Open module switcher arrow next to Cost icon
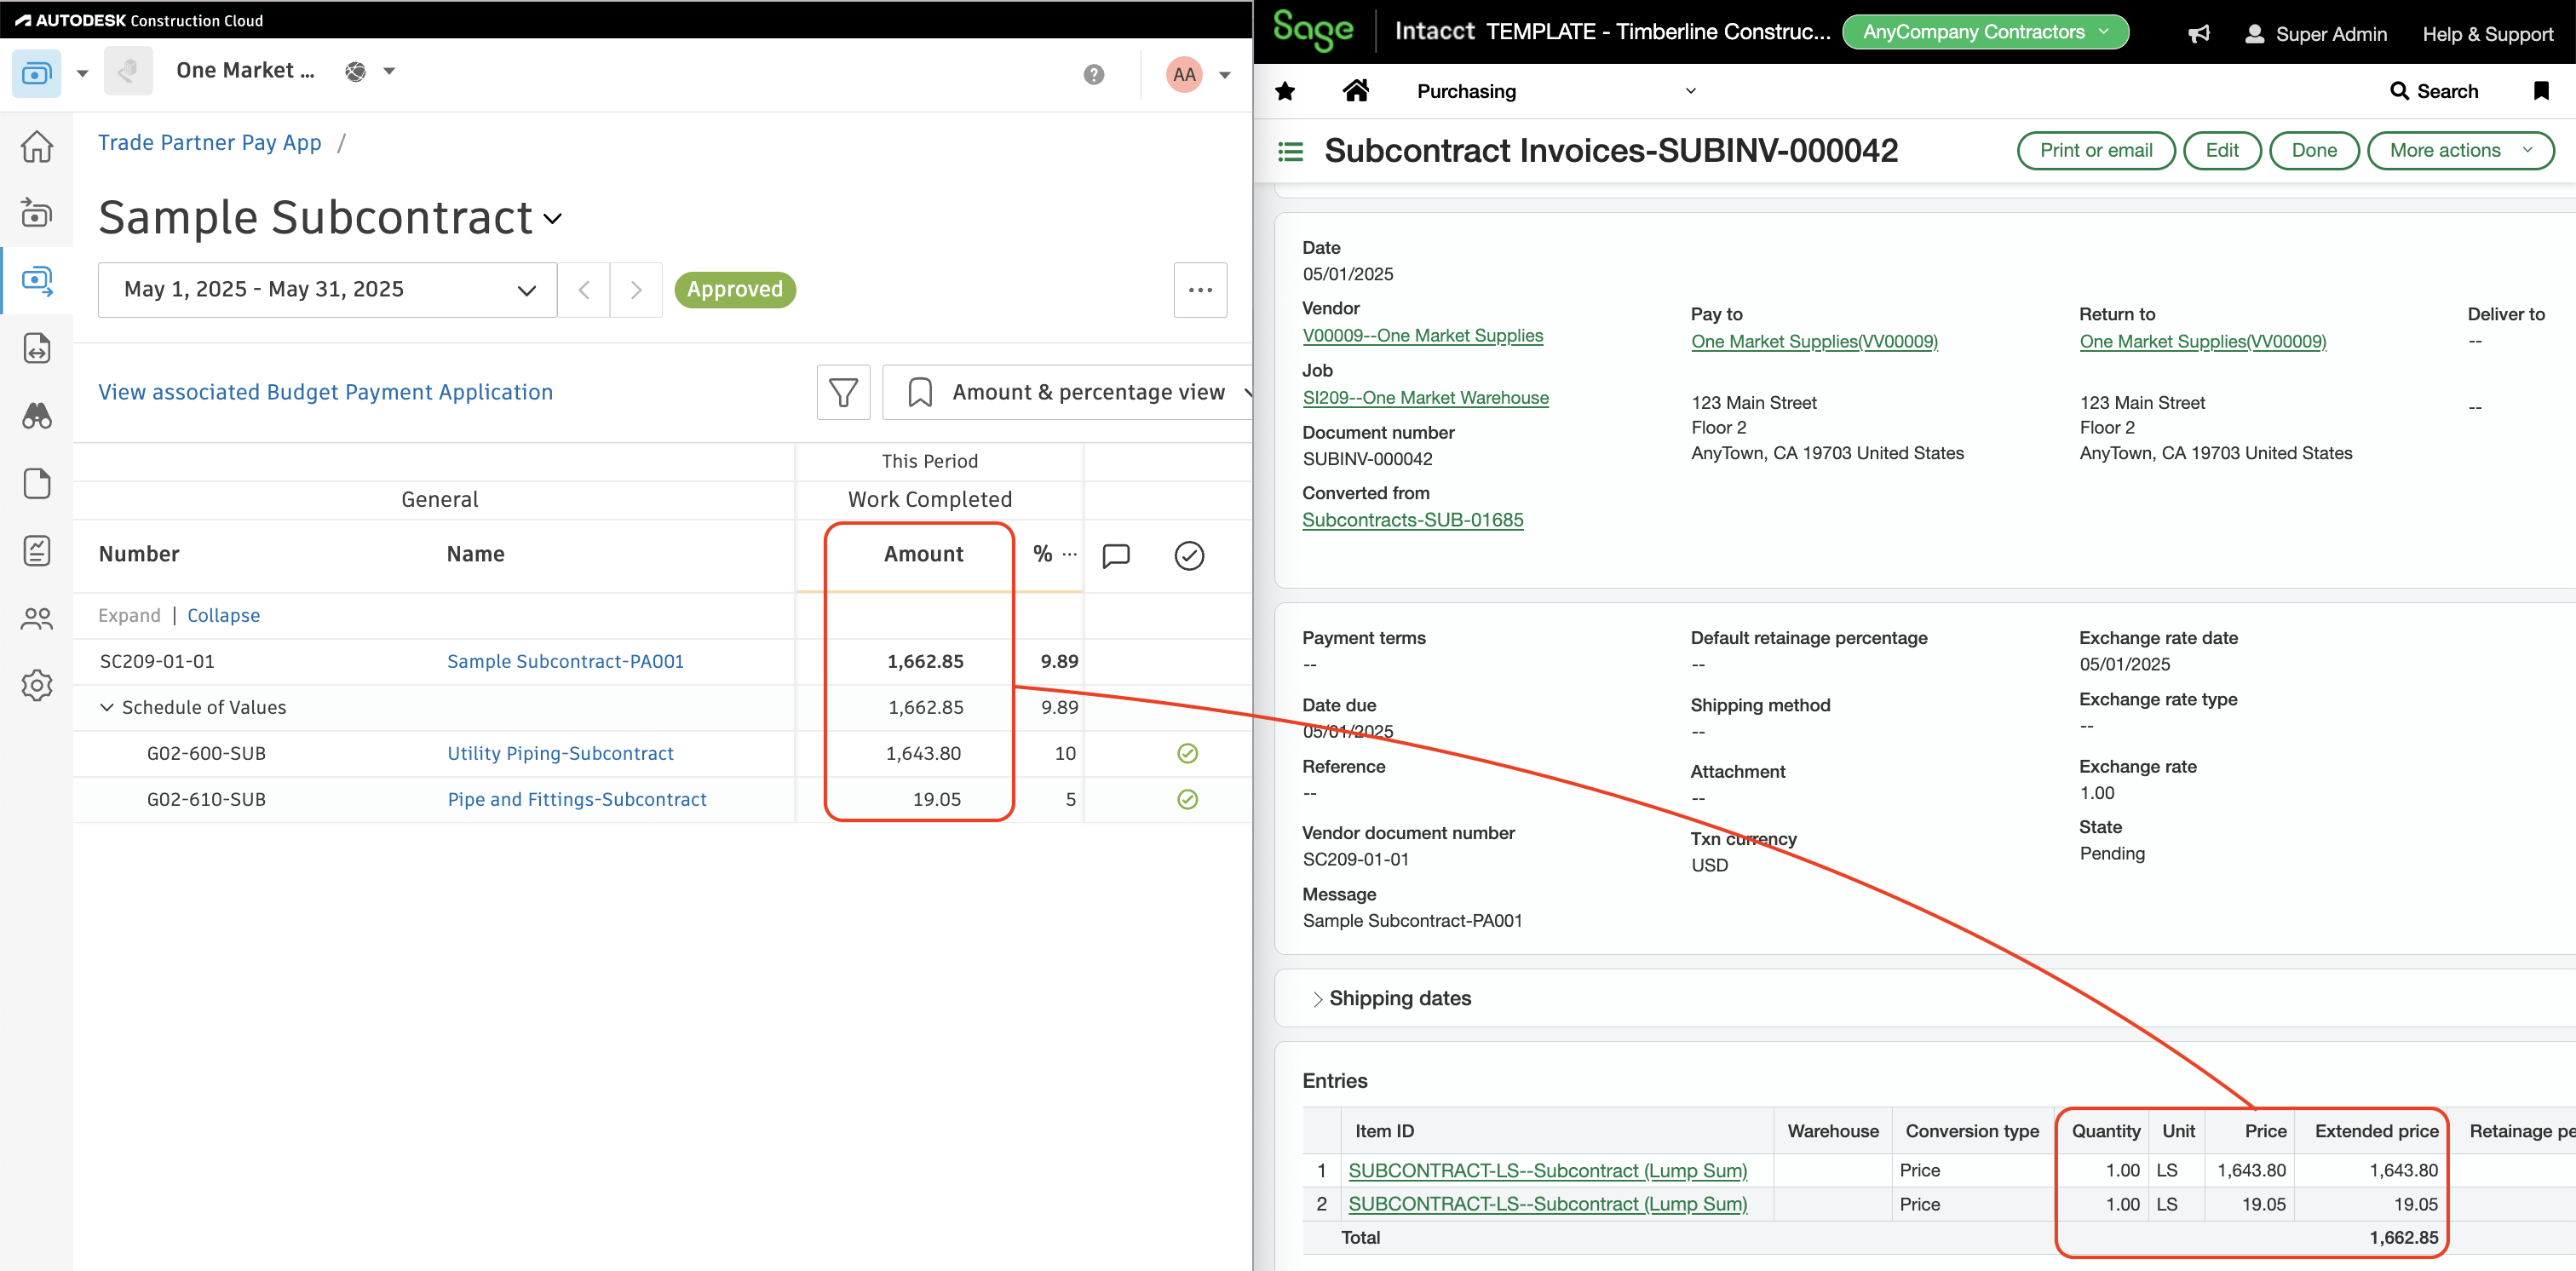Viewport: 2576px width, 1271px height. [x=83, y=74]
